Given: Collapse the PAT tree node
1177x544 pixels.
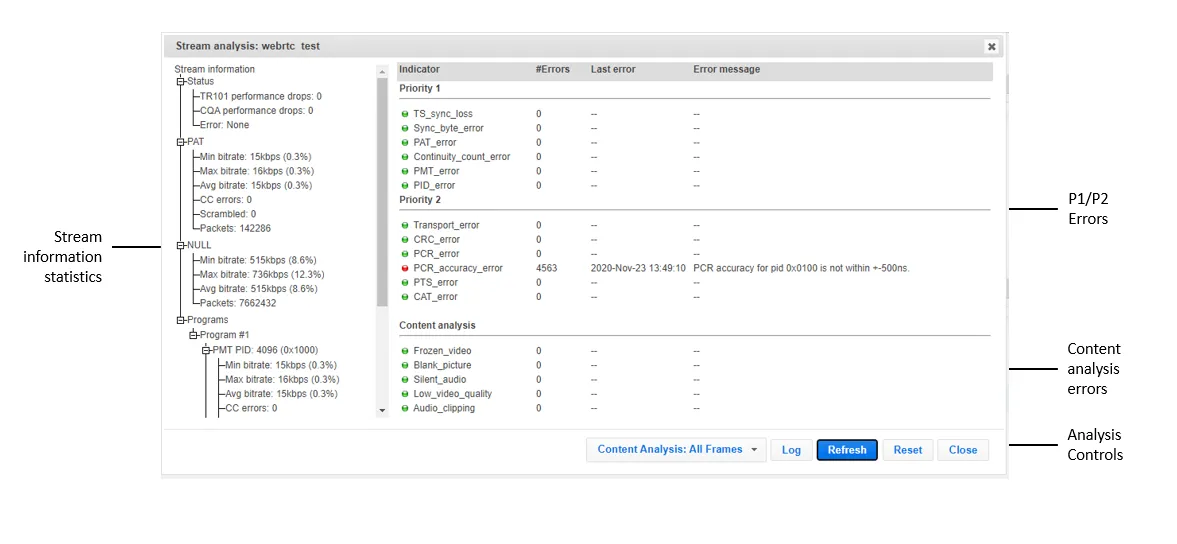Looking at the screenshot, I should tap(181, 141).
